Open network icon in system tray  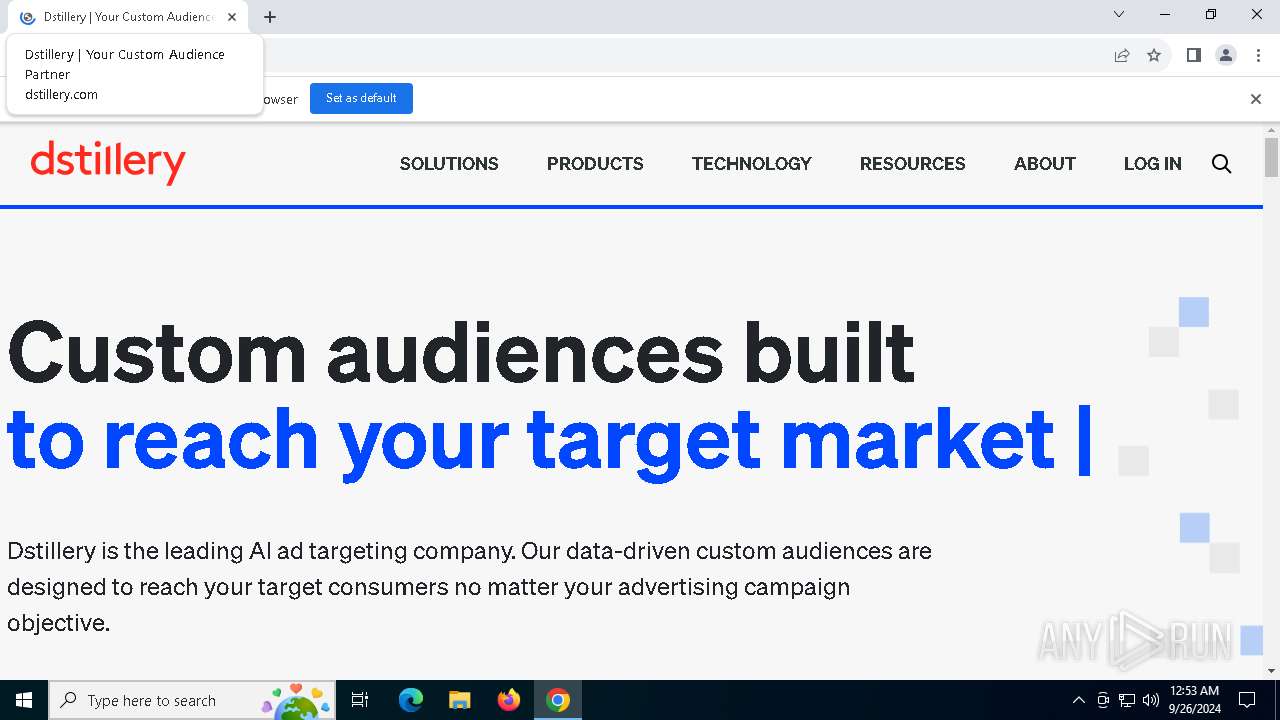coord(1127,700)
